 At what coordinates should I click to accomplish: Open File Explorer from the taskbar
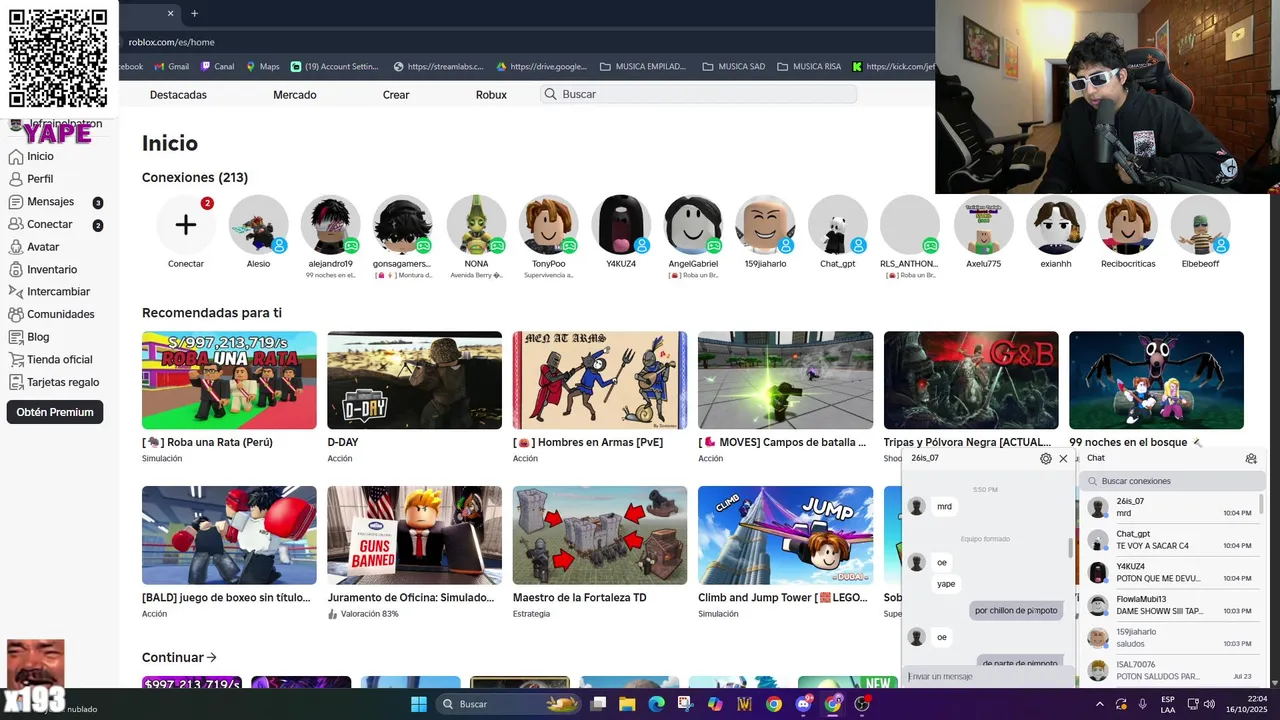coord(626,704)
